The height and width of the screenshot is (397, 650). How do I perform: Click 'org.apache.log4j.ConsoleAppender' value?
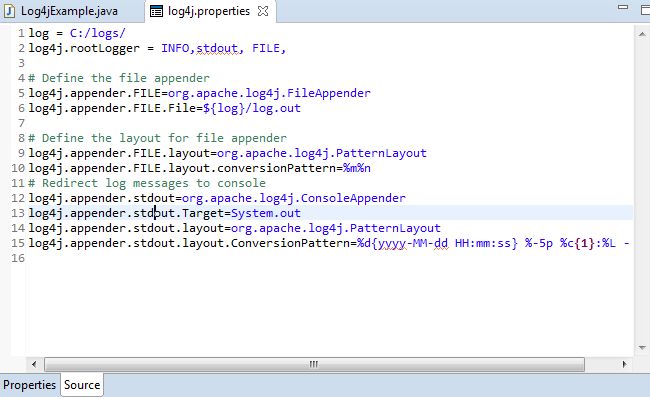click(294, 198)
